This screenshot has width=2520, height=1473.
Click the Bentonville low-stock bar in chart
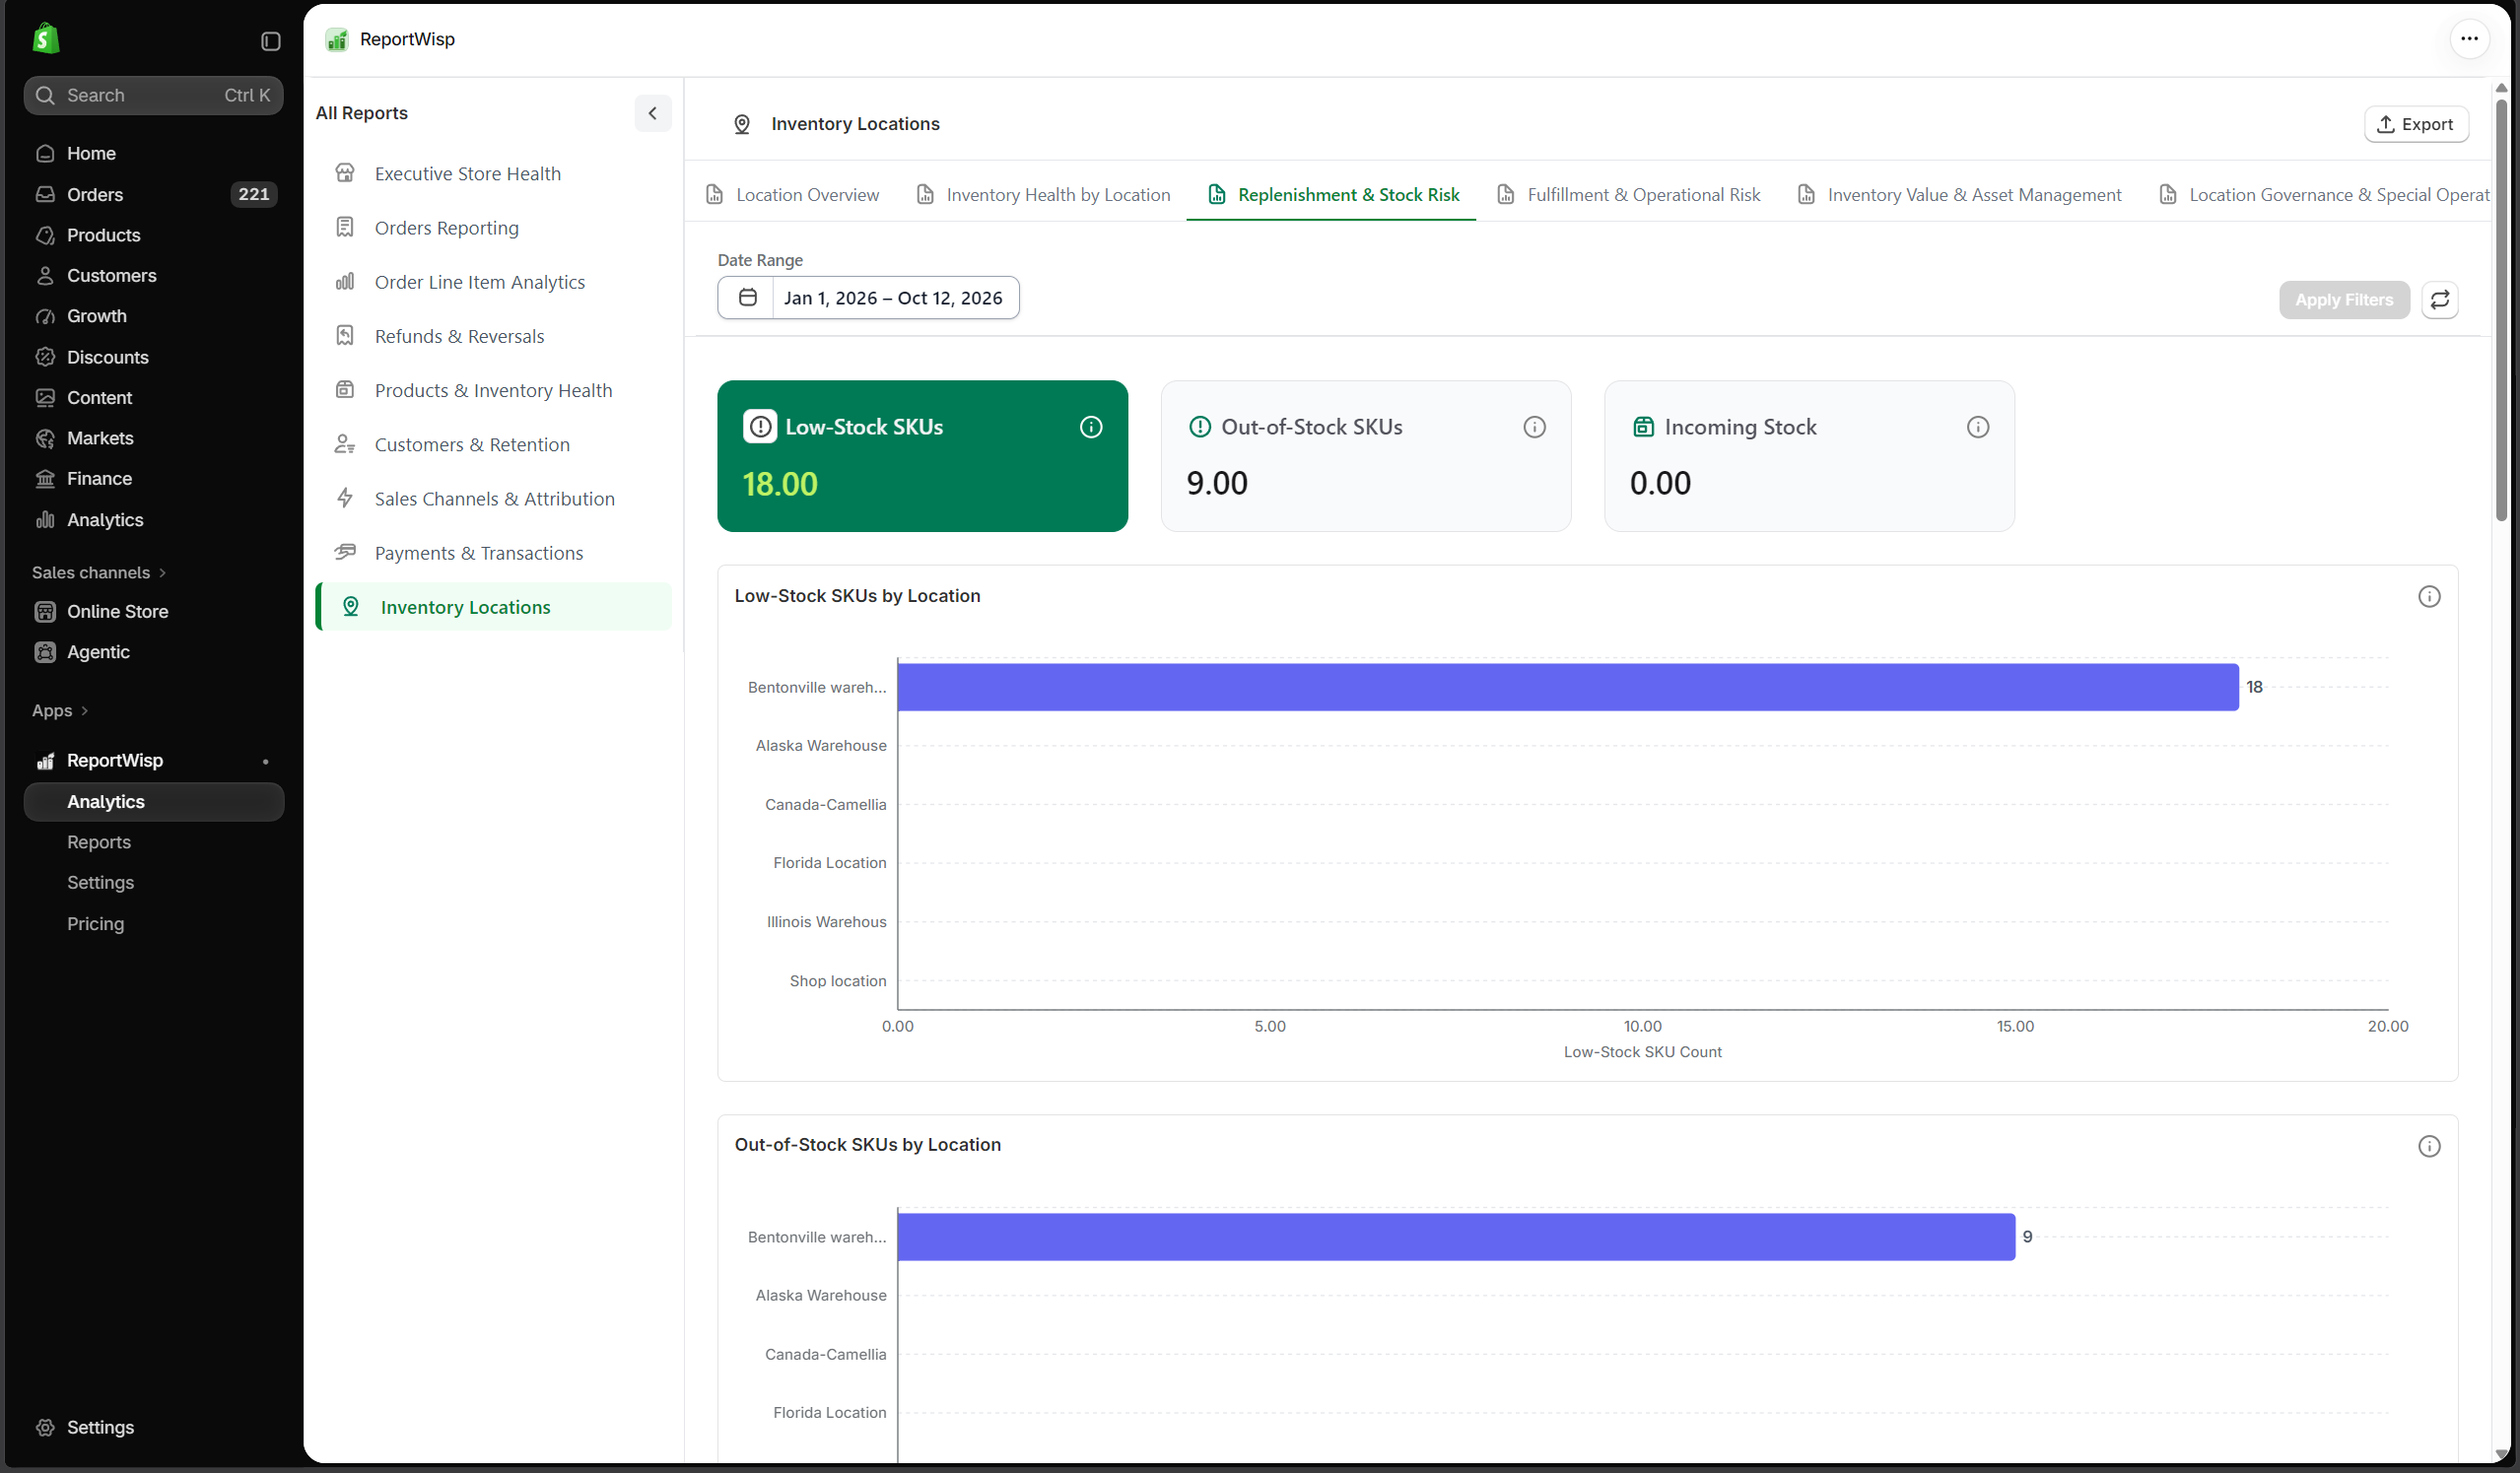(x=1567, y=687)
